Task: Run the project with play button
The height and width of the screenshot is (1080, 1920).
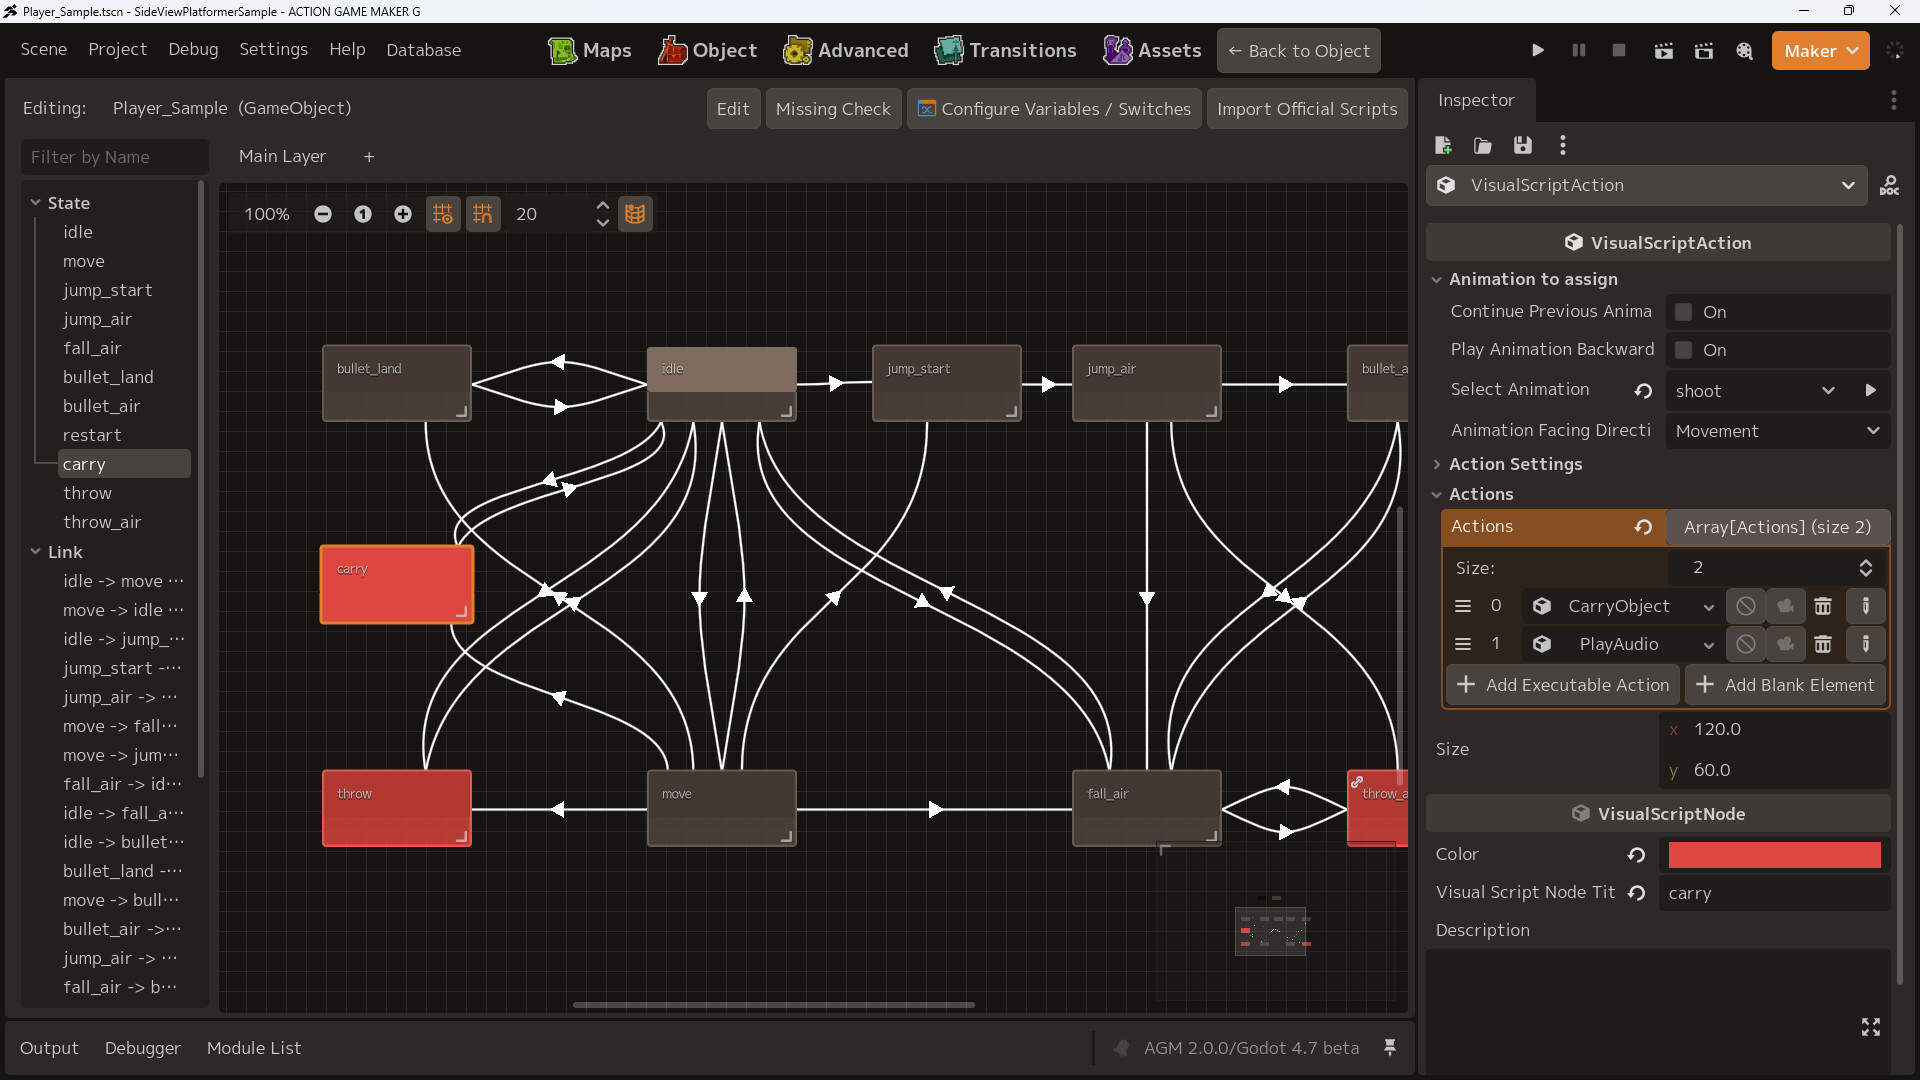Action: tap(1538, 50)
